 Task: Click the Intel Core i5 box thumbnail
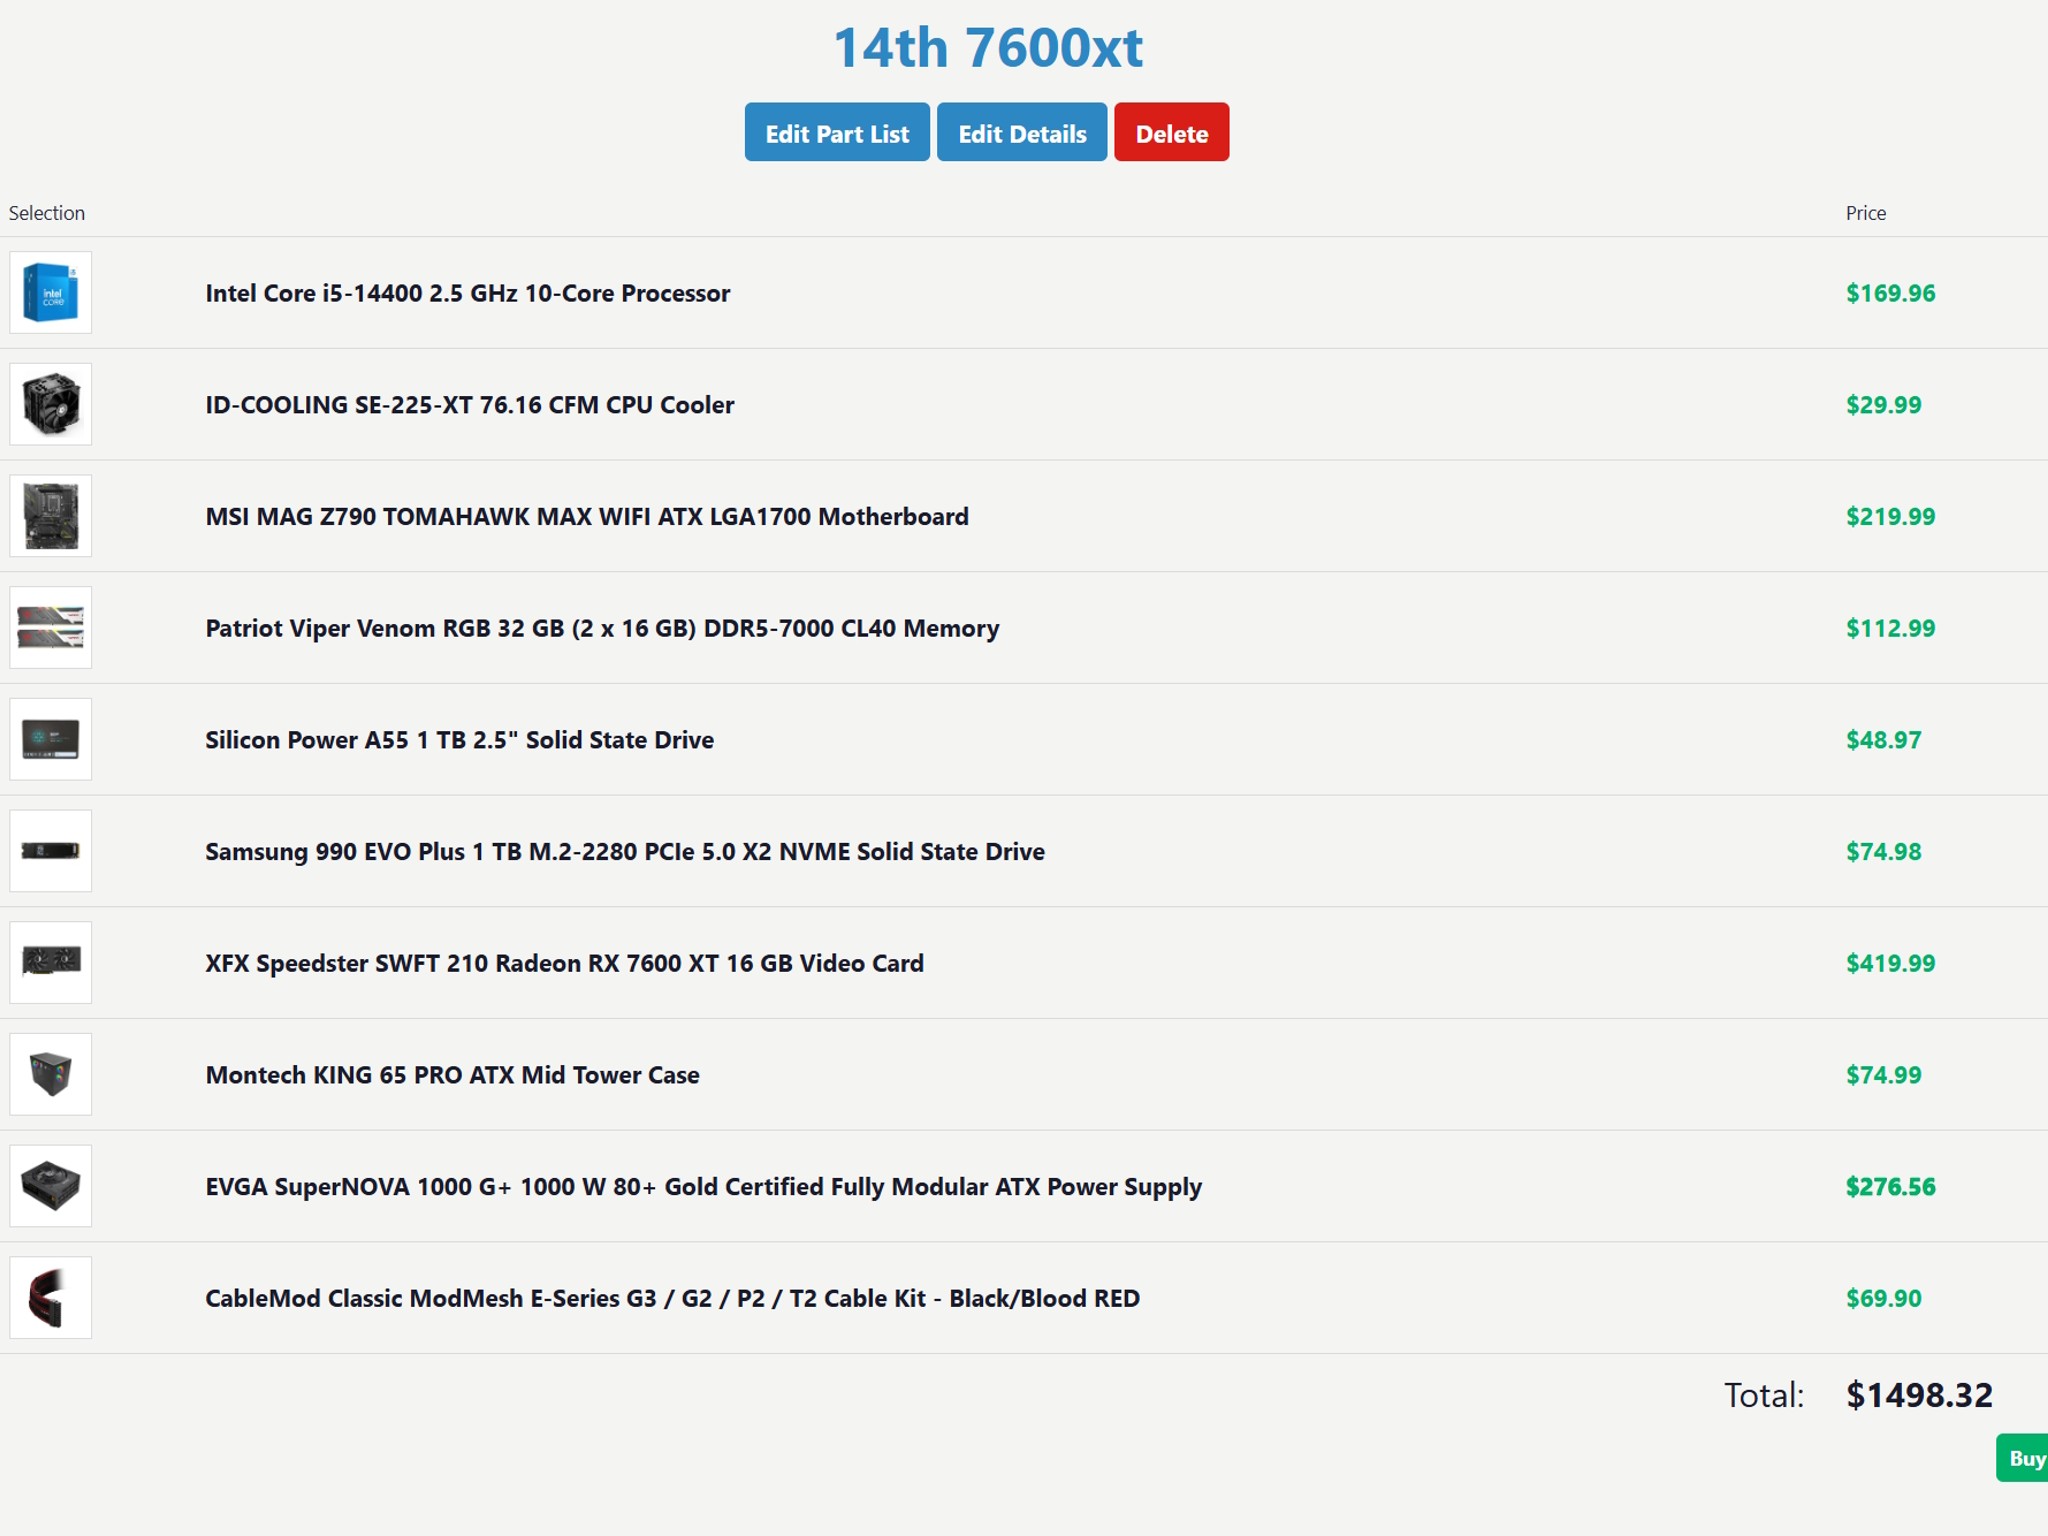pos(50,293)
